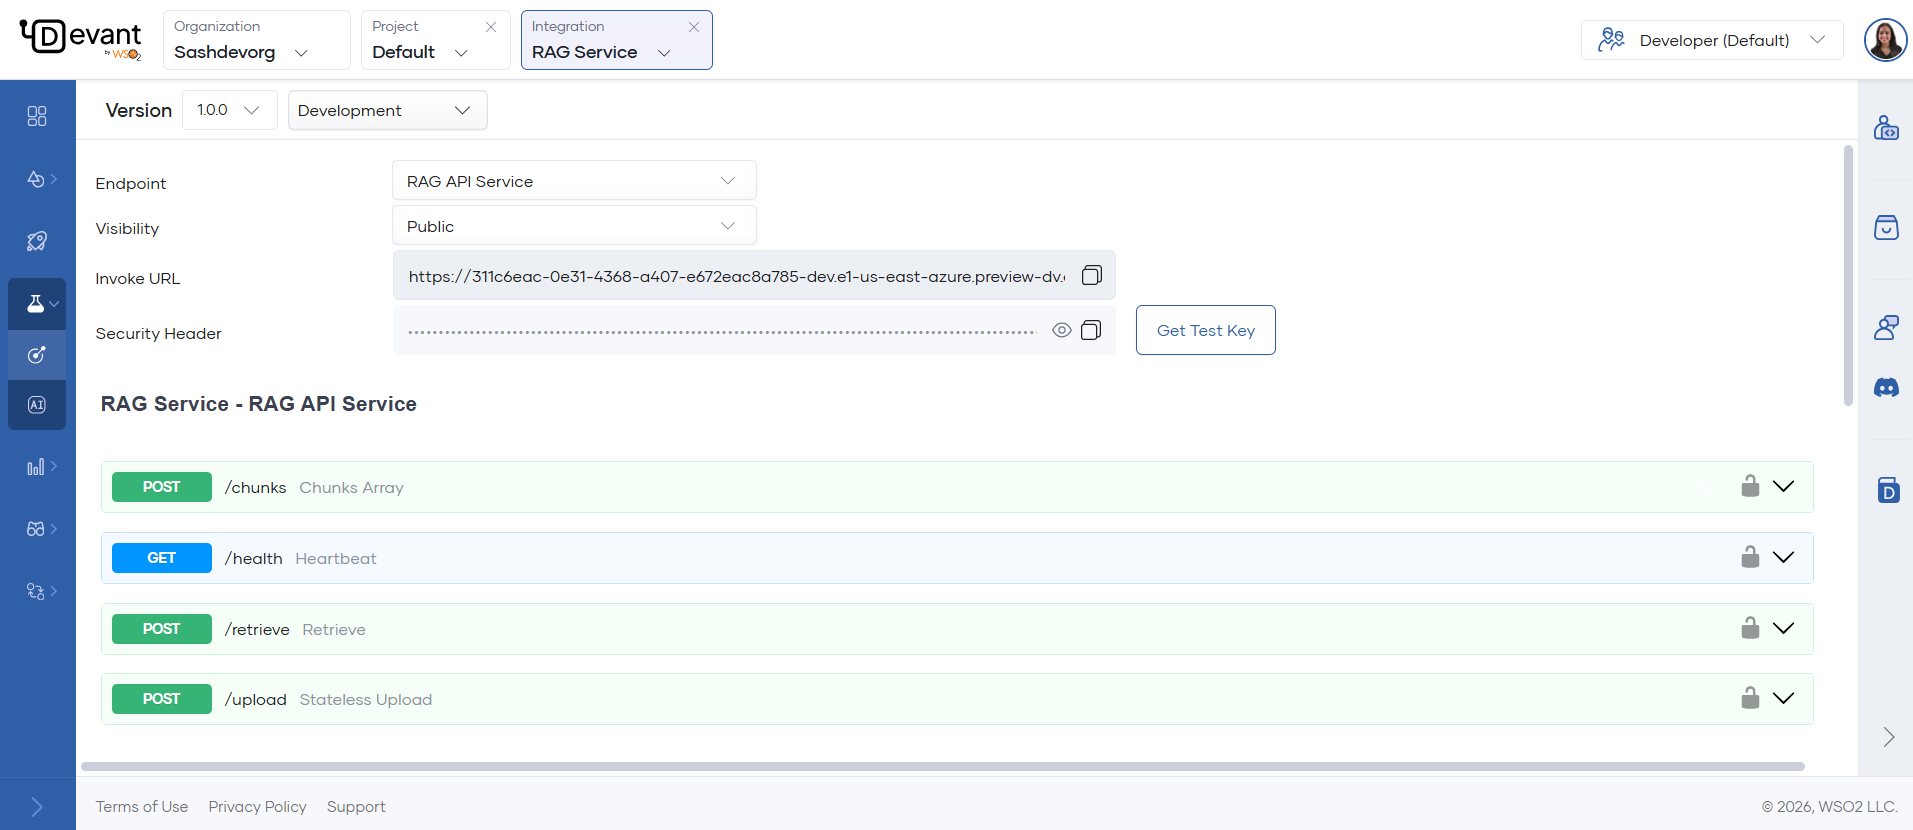Click the Discord icon in right sidebar

click(1886, 388)
